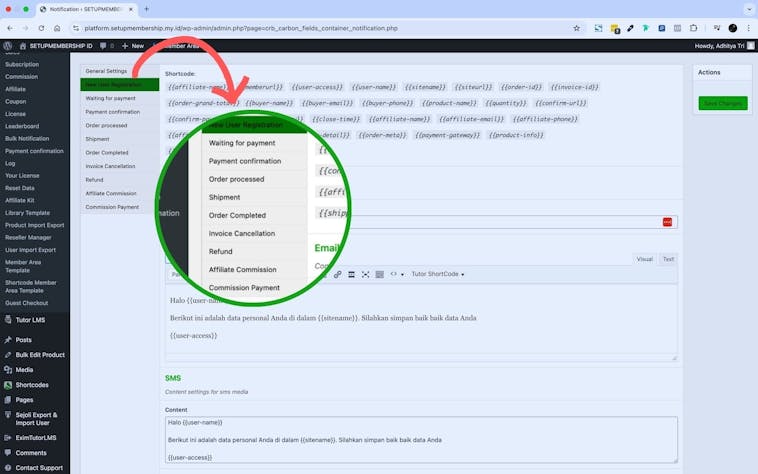Viewport: 758px width, 474px height.
Task: Open the +New menu in admin bar
Action: click(x=132, y=46)
